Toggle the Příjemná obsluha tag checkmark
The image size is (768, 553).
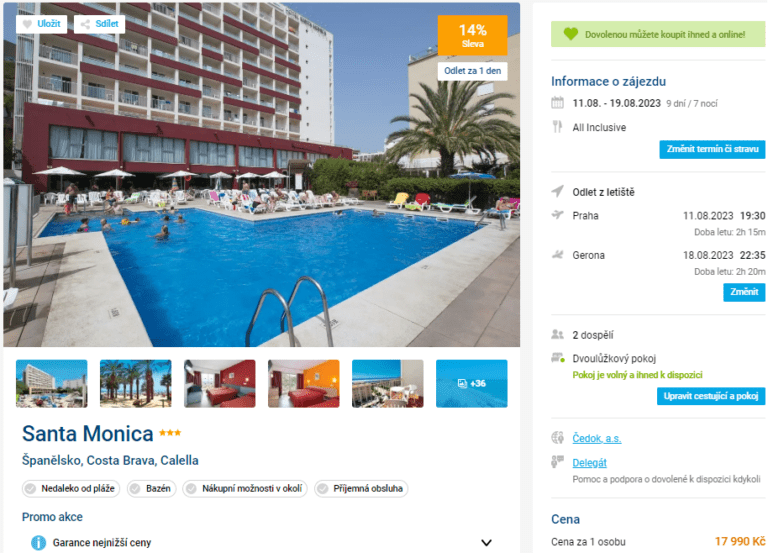point(322,488)
